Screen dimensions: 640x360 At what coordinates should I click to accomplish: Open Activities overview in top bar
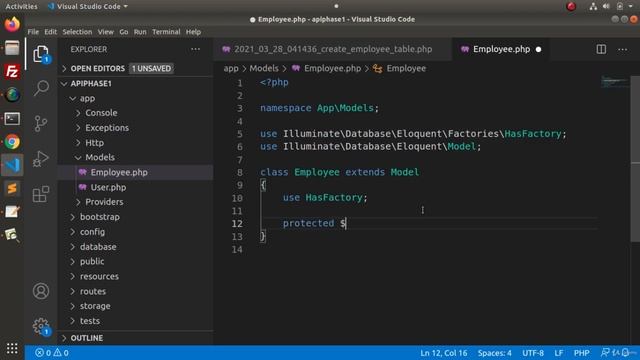(21, 6)
